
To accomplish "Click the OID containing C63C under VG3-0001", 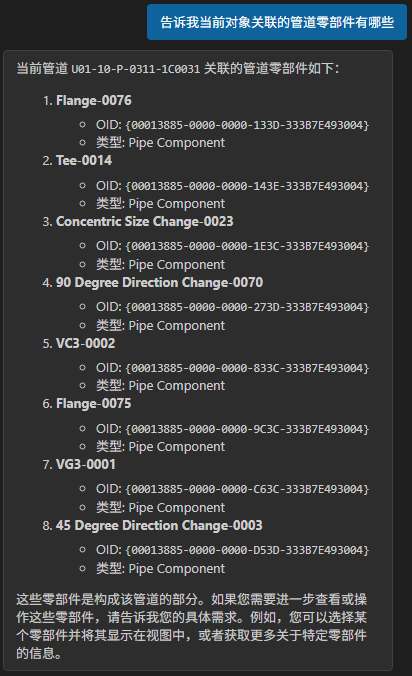I will coord(248,489).
